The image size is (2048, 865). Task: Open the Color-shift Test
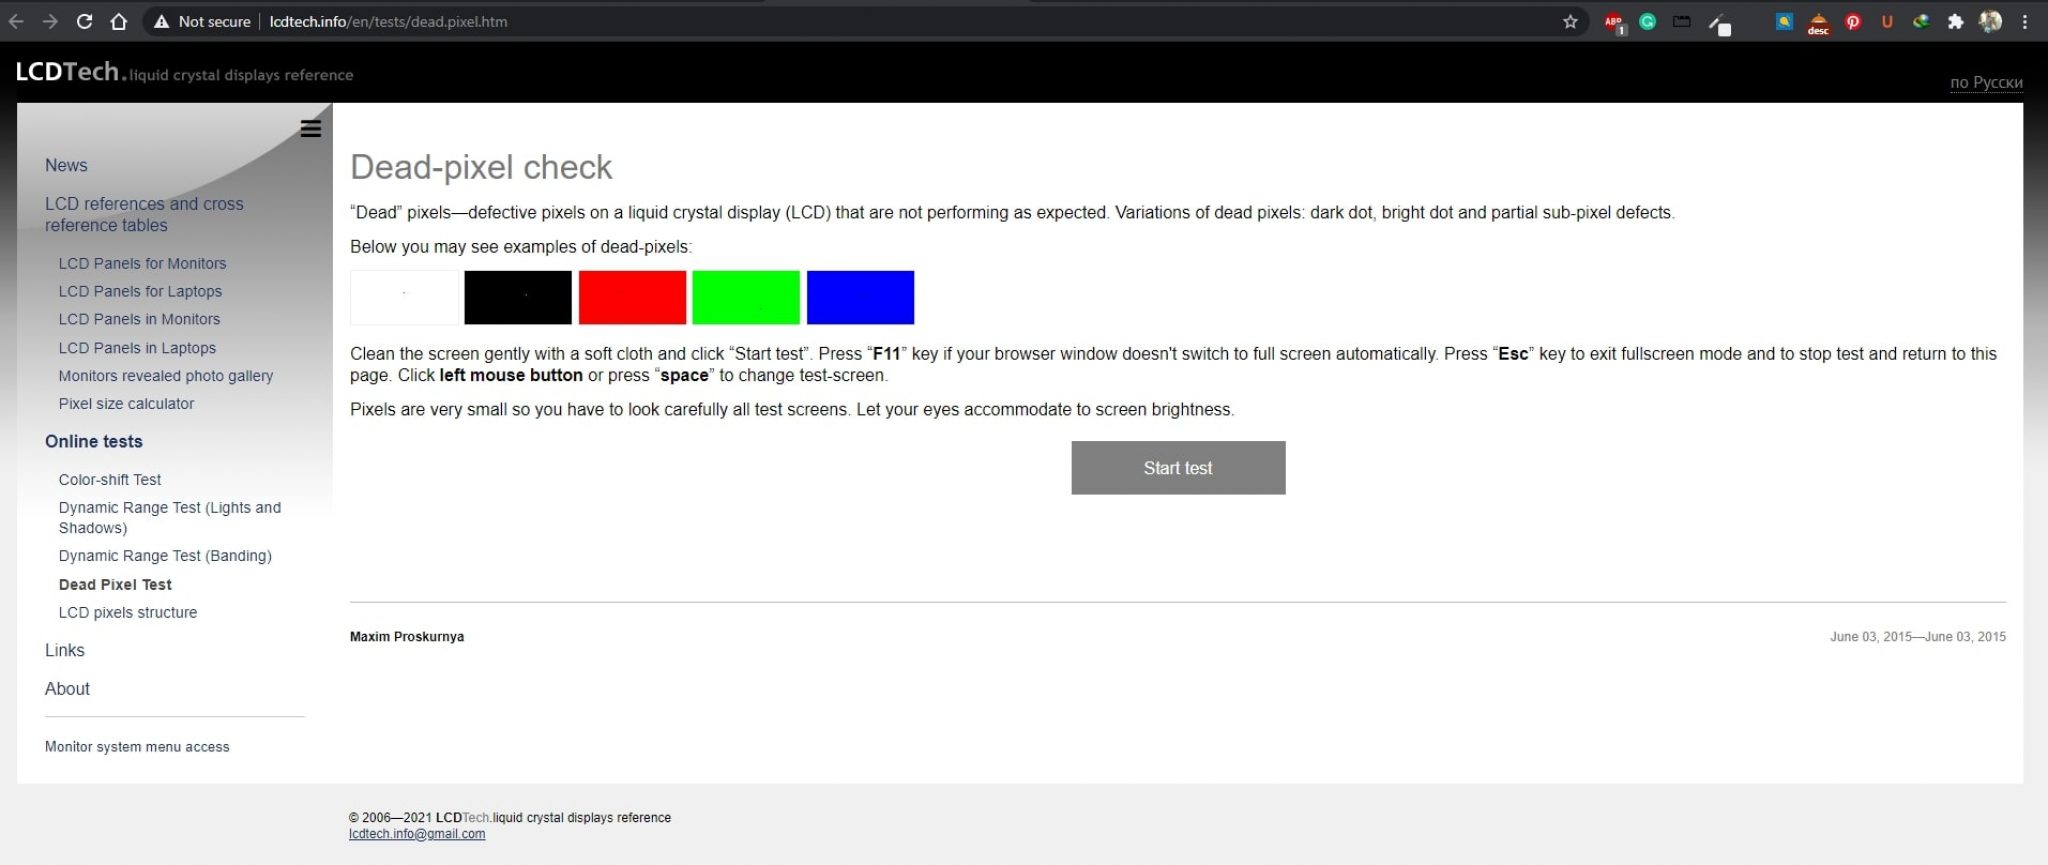(110, 480)
